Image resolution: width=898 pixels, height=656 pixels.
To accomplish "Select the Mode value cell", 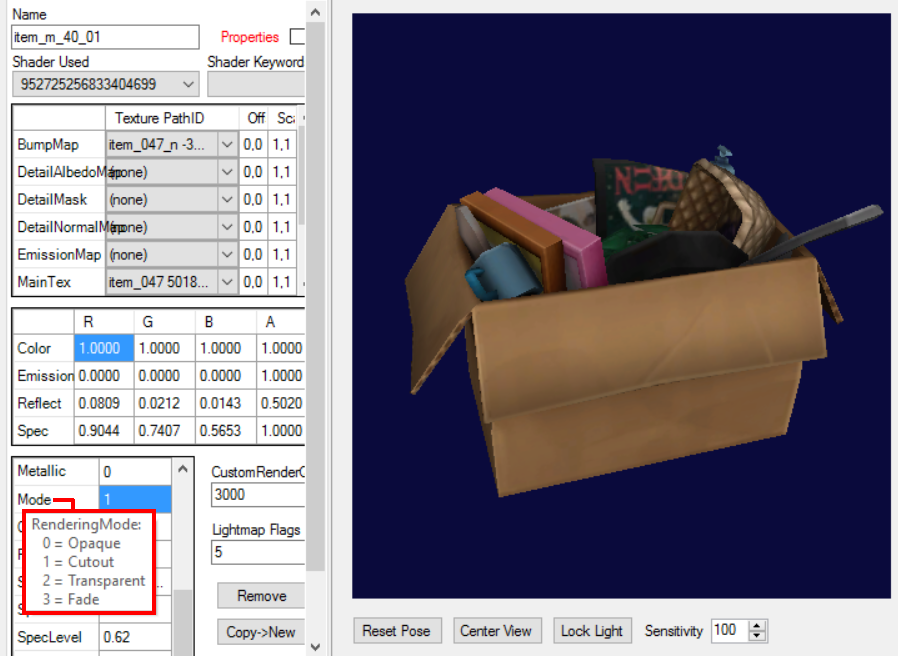I will click(135, 499).
